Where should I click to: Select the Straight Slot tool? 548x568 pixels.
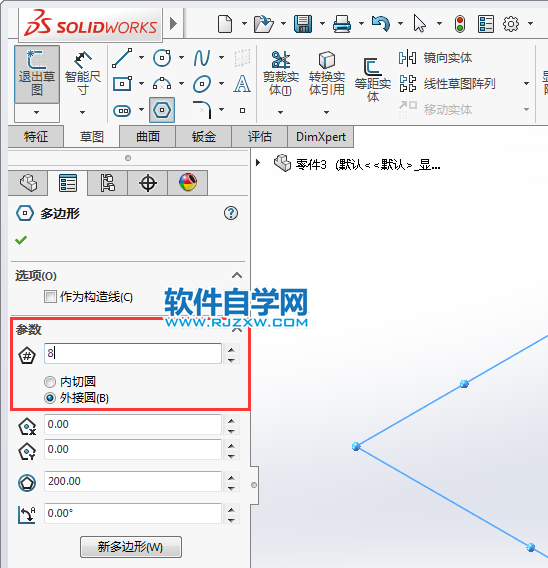122,110
